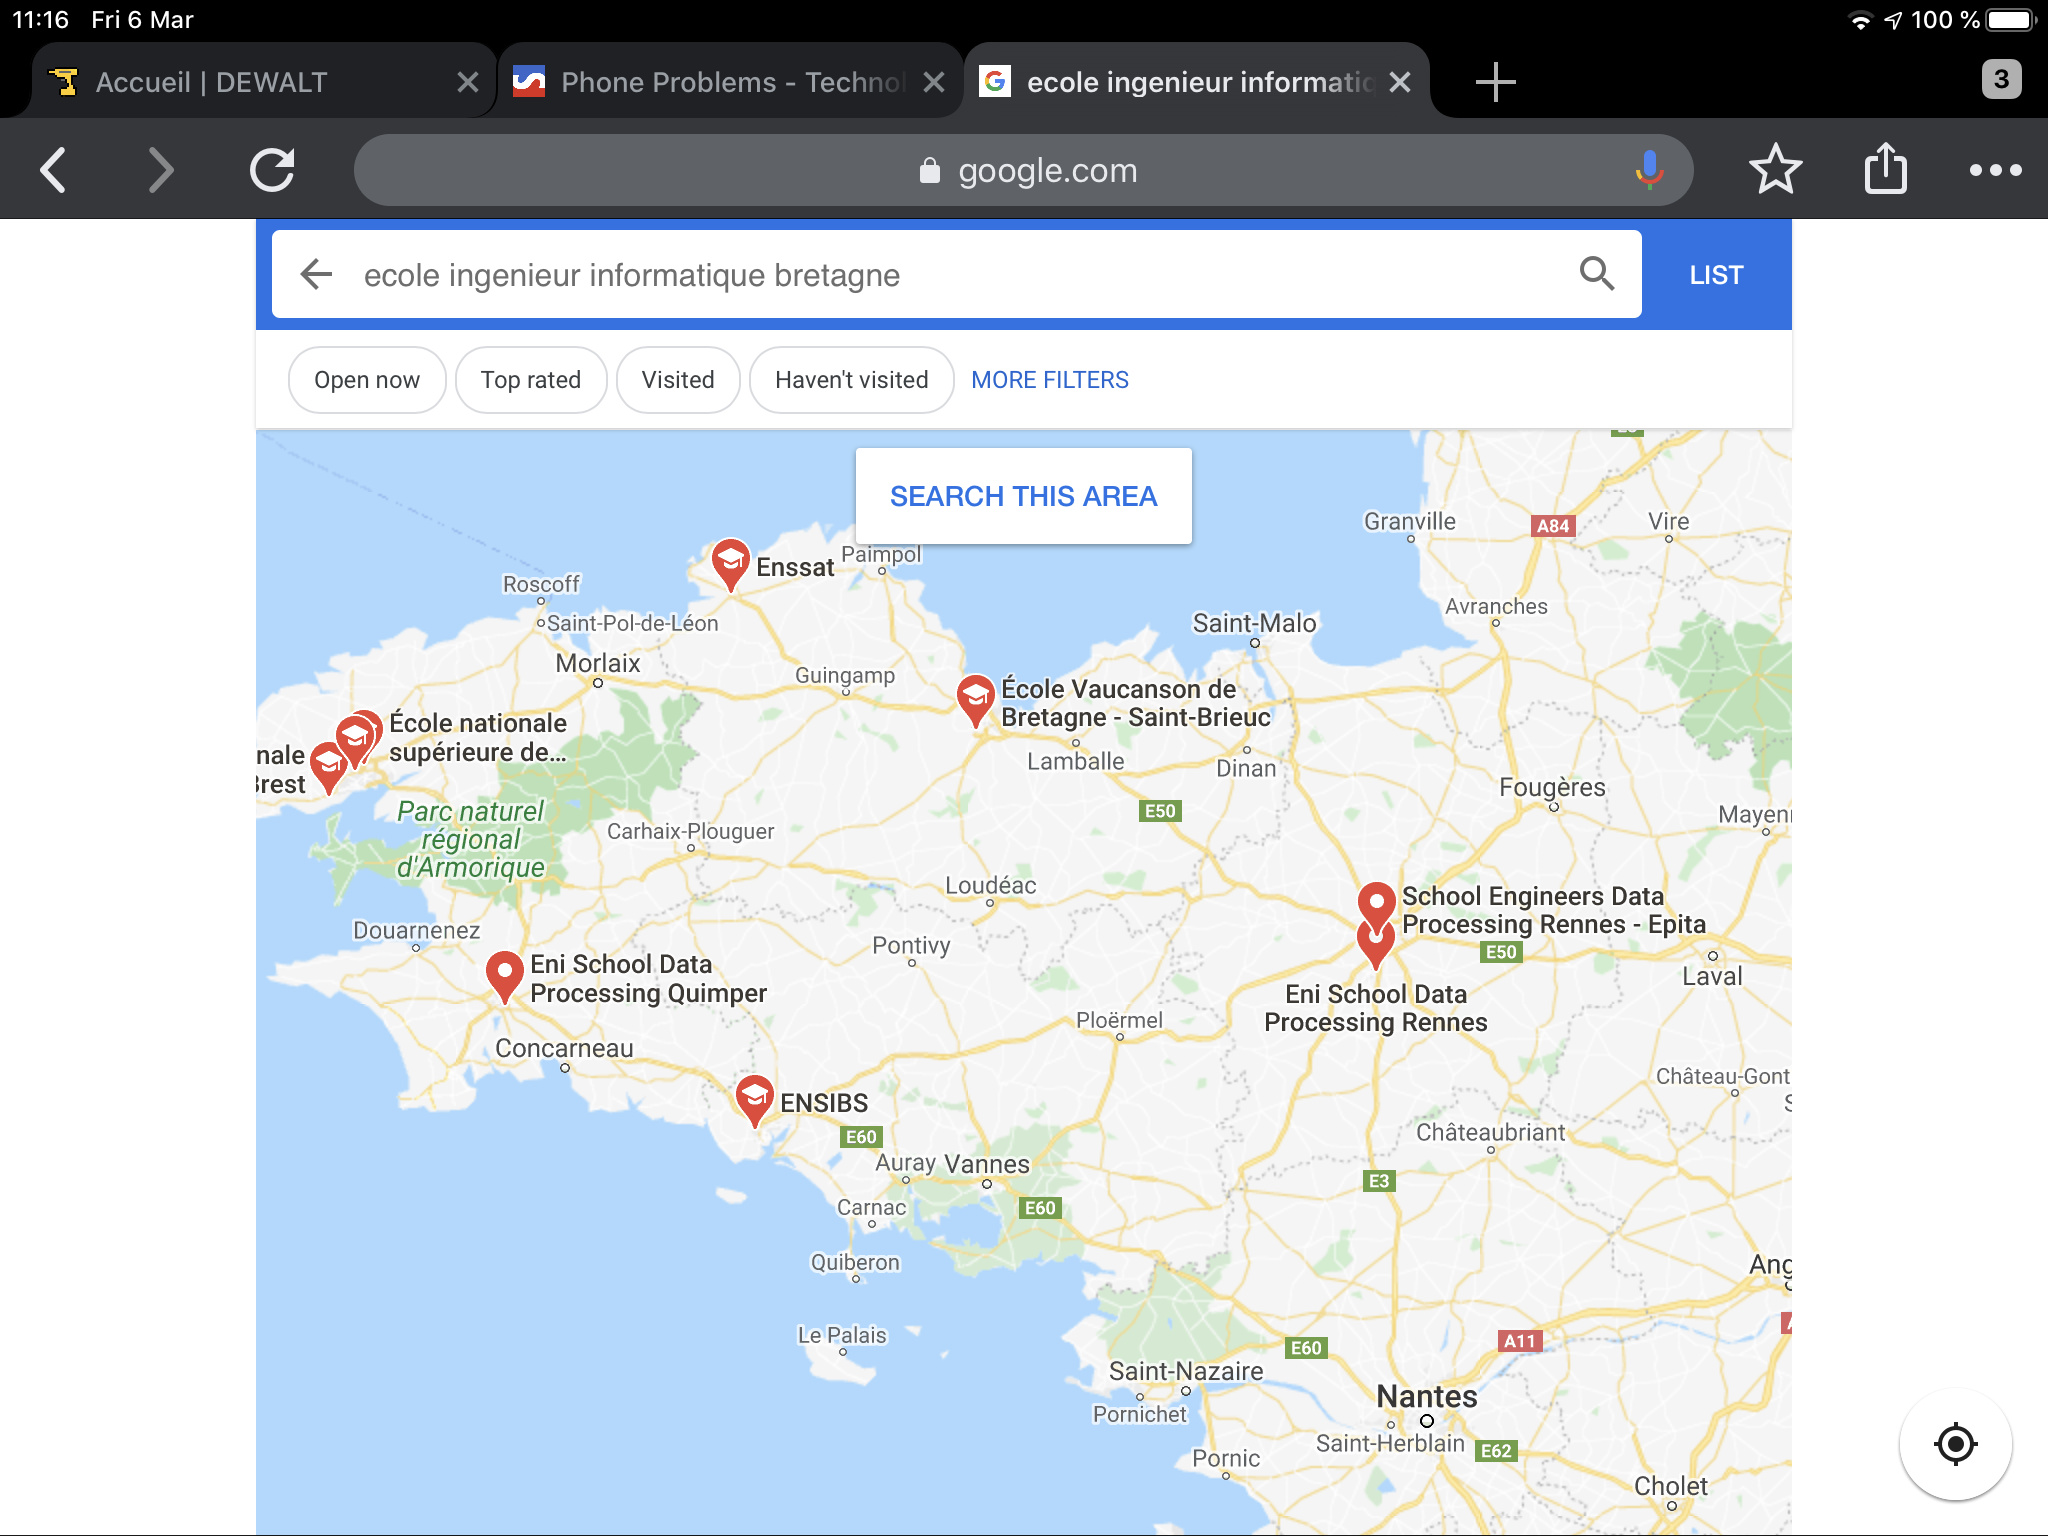This screenshot has height=1536, width=2048.
Task: Center map on my location
Action: click(x=1955, y=1443)
